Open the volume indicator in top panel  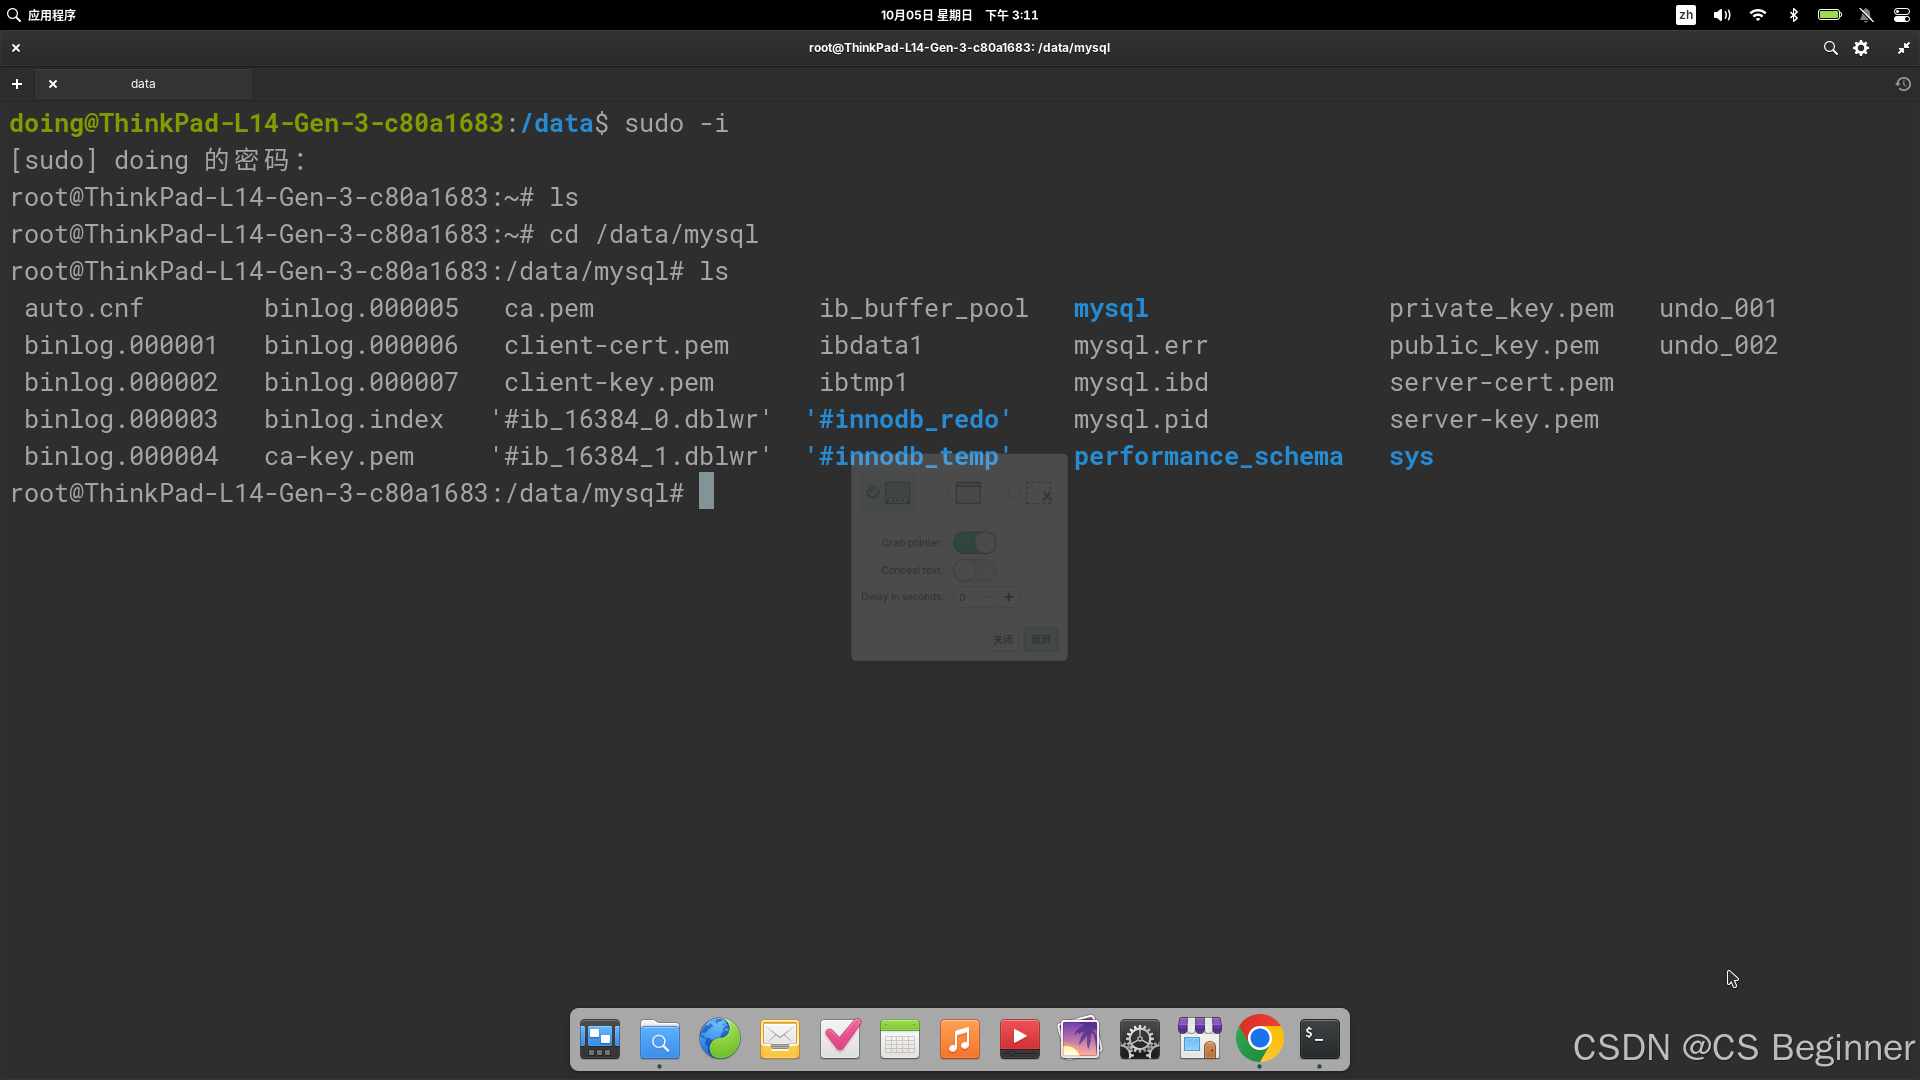point(1721,15)
